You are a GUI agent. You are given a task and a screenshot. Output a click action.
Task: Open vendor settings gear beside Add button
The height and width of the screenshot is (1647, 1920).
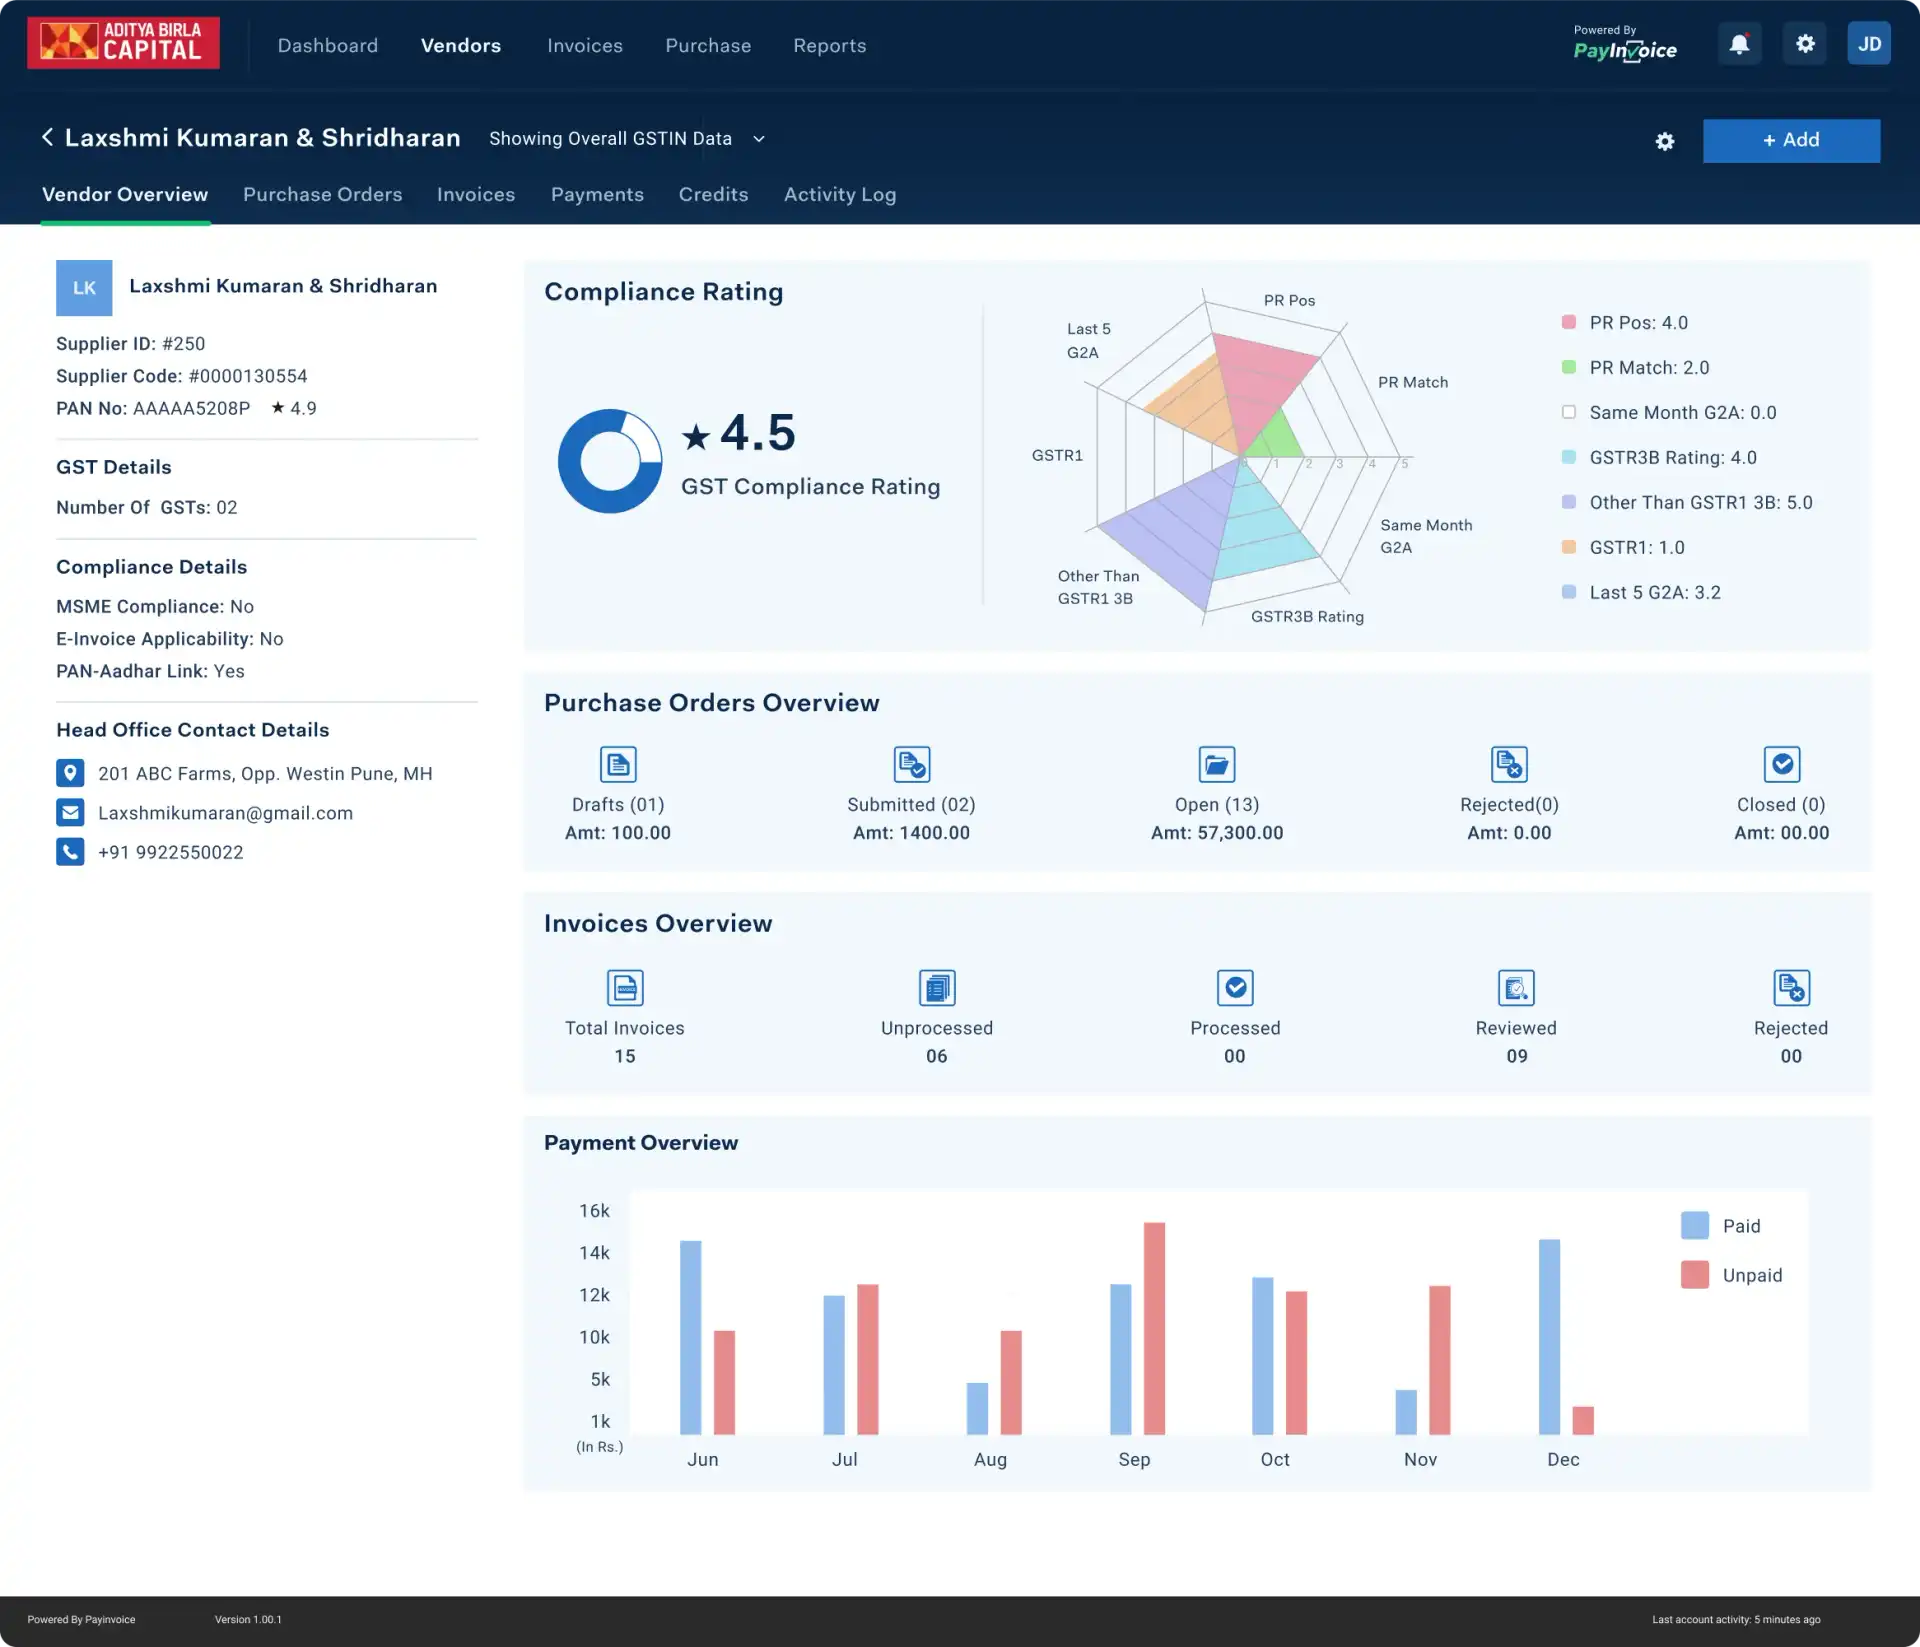click(x=1664, y=141)
